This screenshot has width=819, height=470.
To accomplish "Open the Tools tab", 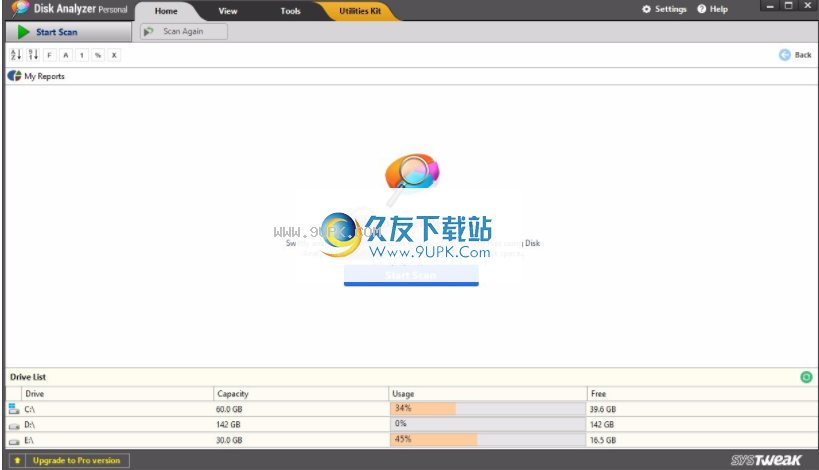I will click(x=290, y=11).
